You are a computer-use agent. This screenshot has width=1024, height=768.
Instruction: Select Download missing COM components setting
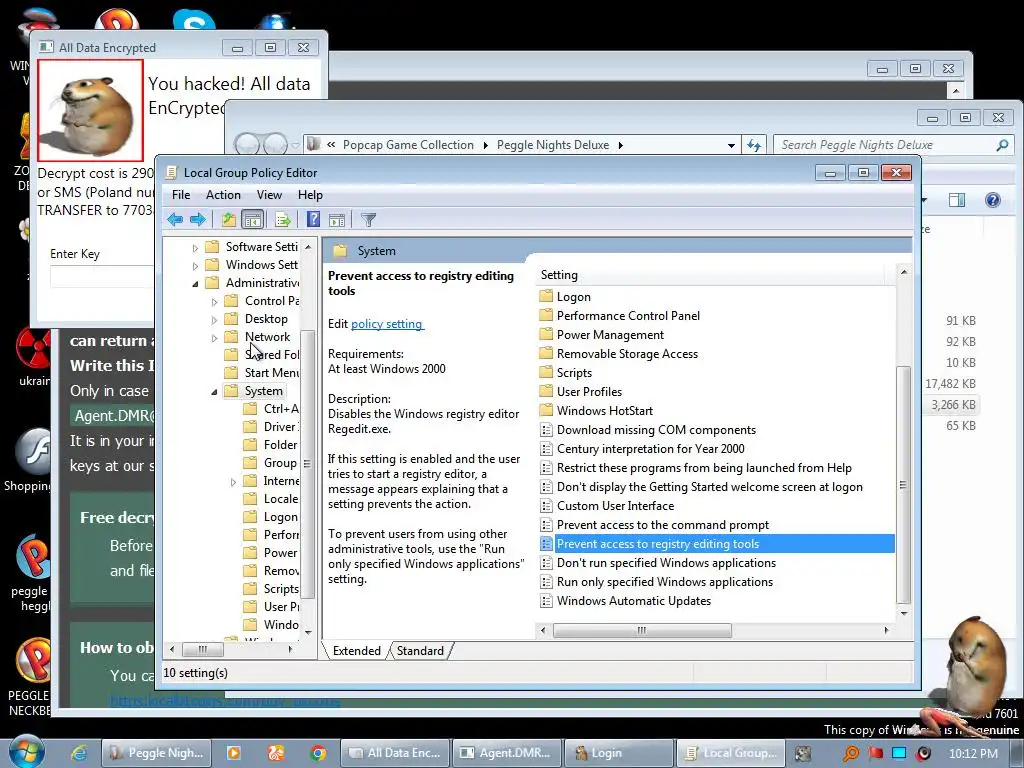pos(648,430)
